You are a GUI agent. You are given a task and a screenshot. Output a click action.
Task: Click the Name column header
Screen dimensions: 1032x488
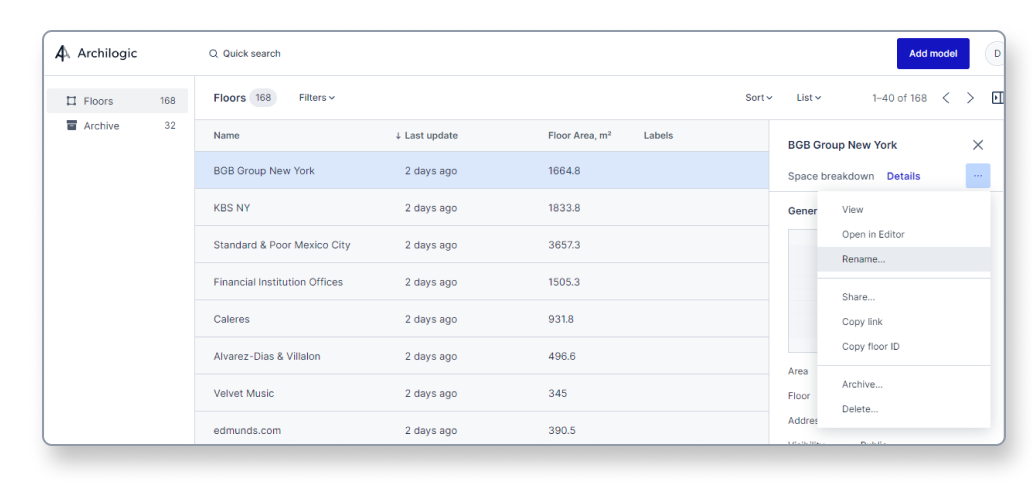tap(226, 136)
